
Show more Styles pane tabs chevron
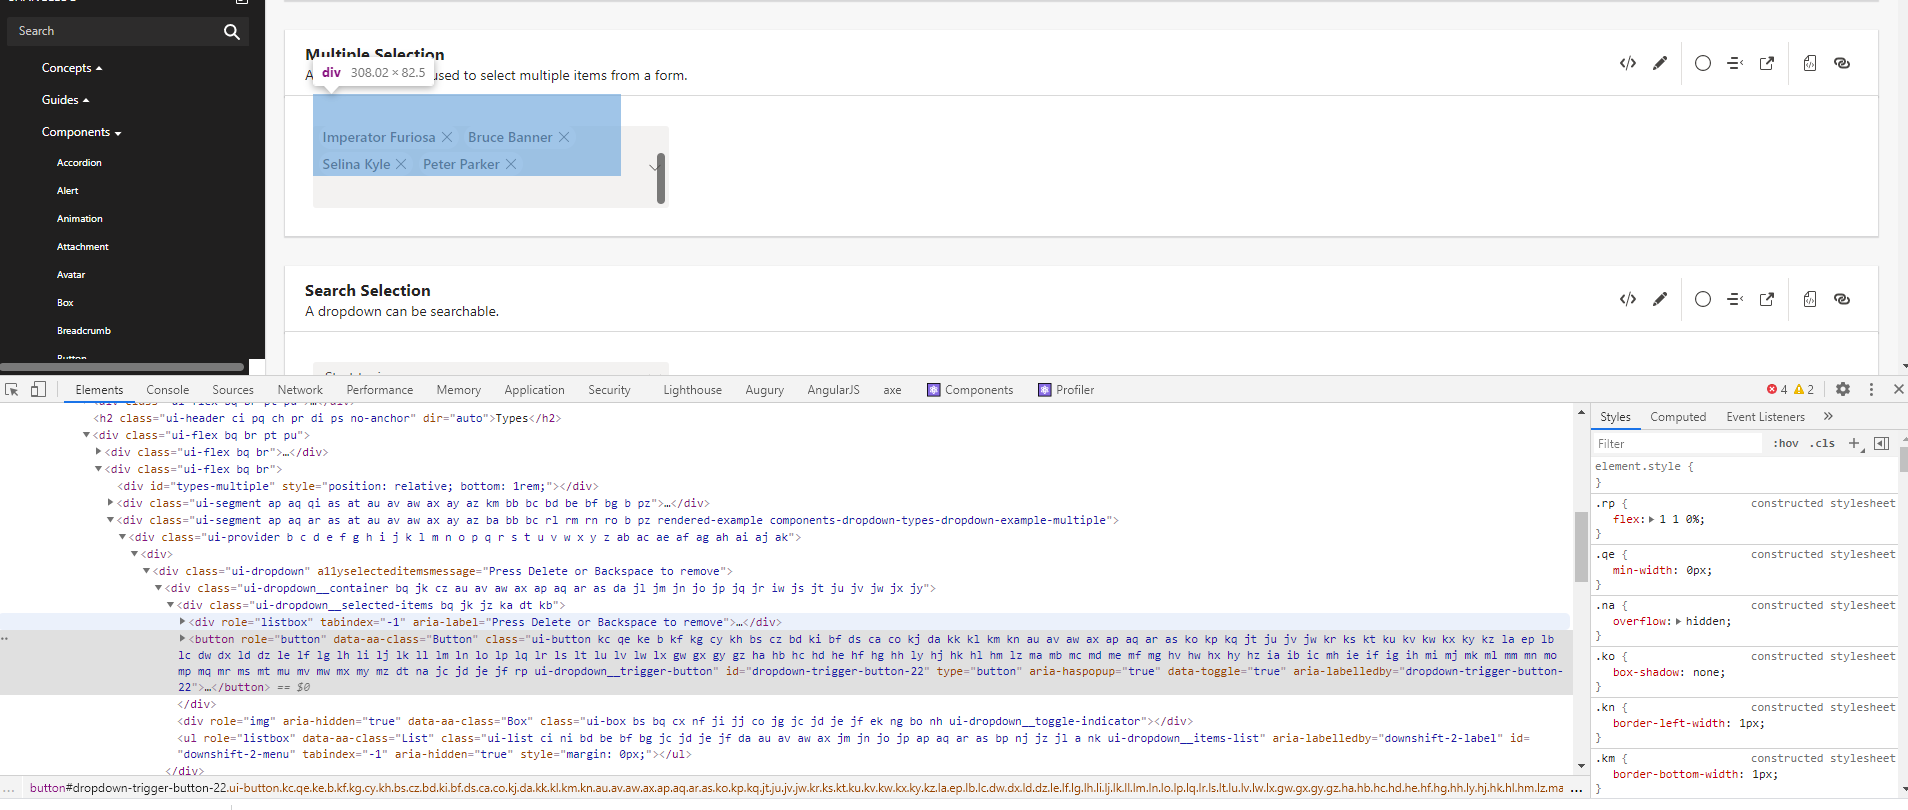[1828, 417]
